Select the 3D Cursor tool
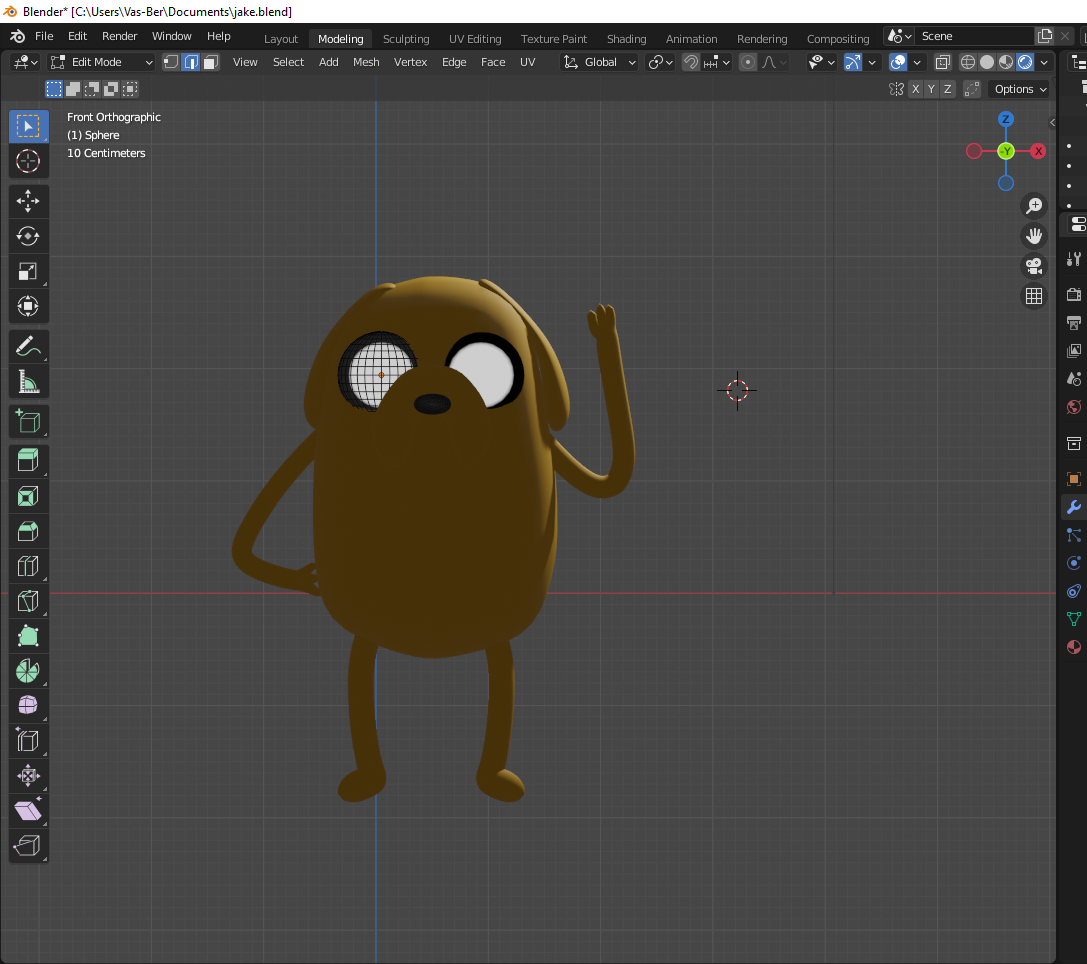The height and width of the screenshot is (964, 1087). 28,161
